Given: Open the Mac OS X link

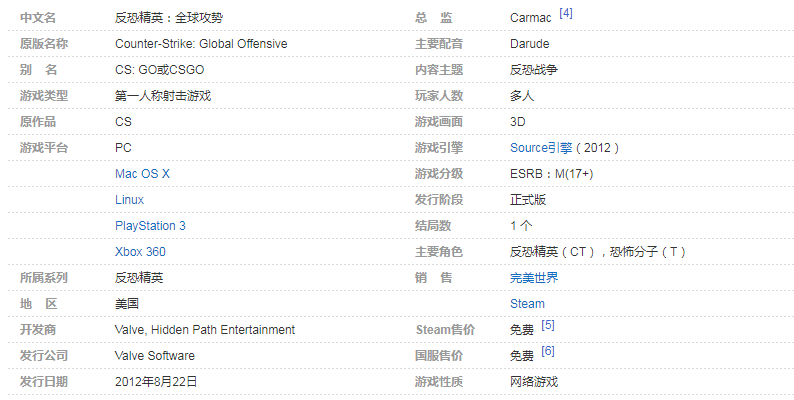Looking at the screenshot, I should tap(142, 174).
